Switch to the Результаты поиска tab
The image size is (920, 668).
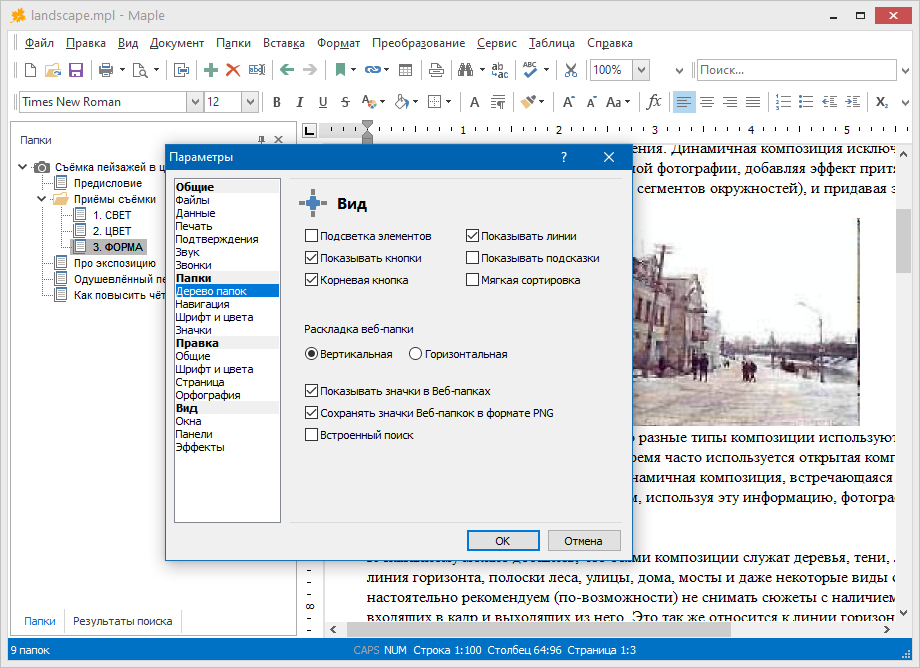pyautogui.click(x=122, y=621)
